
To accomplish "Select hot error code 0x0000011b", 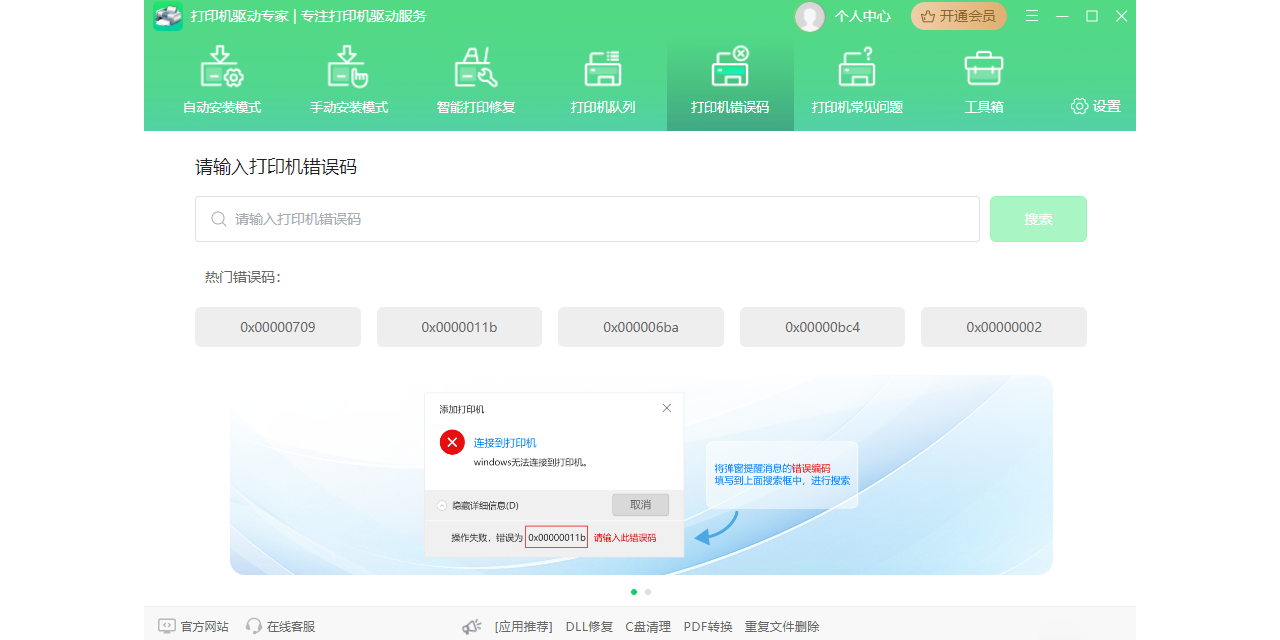I will click(459, 327).
